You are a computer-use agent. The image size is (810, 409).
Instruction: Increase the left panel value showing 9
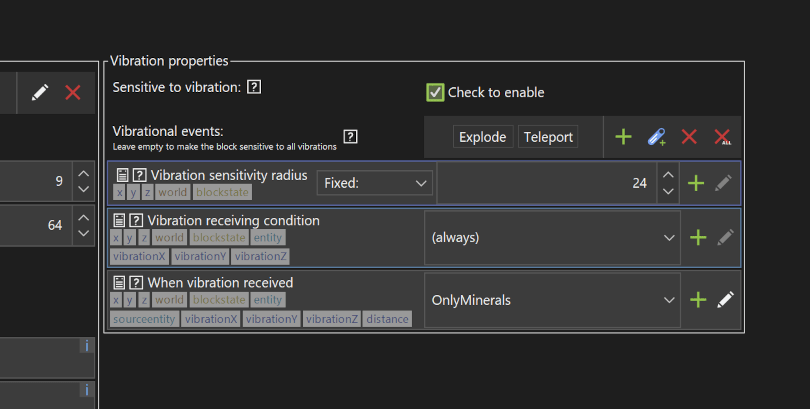[83, 173]
